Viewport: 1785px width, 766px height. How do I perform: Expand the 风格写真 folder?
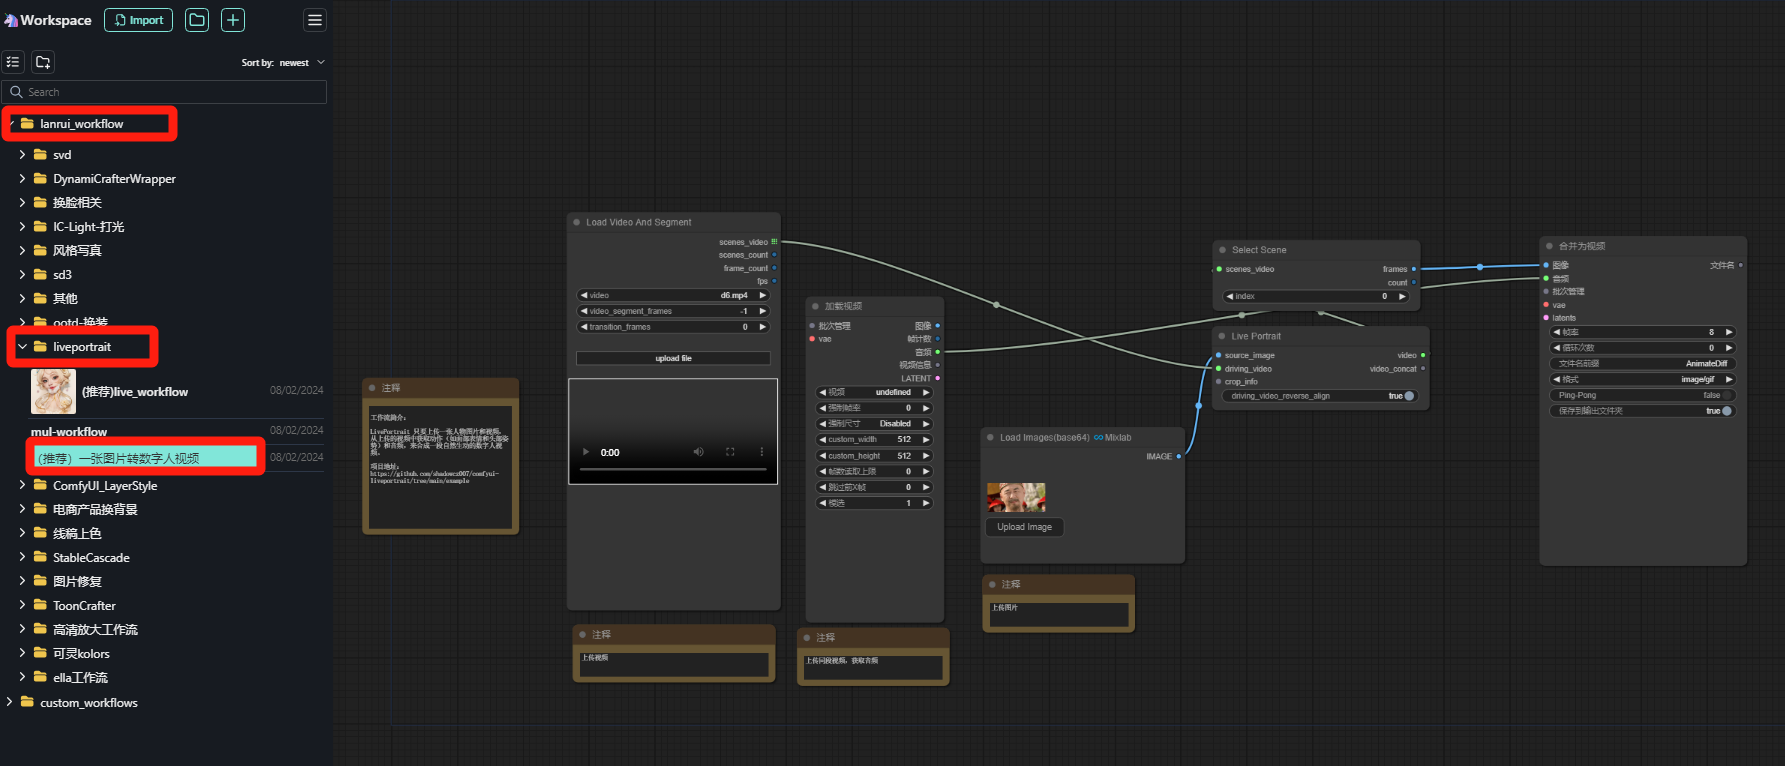click(22, 251)
